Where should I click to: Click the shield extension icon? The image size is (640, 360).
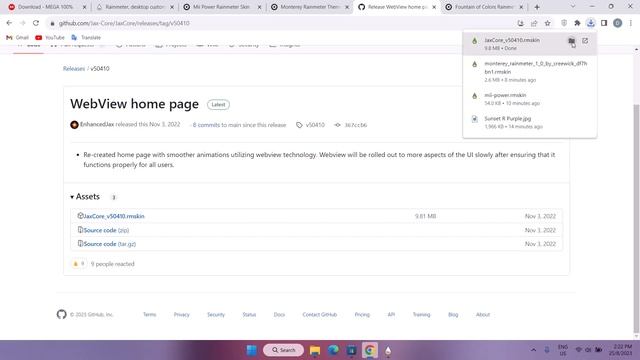pyautogui.click(x=564, y=23)
